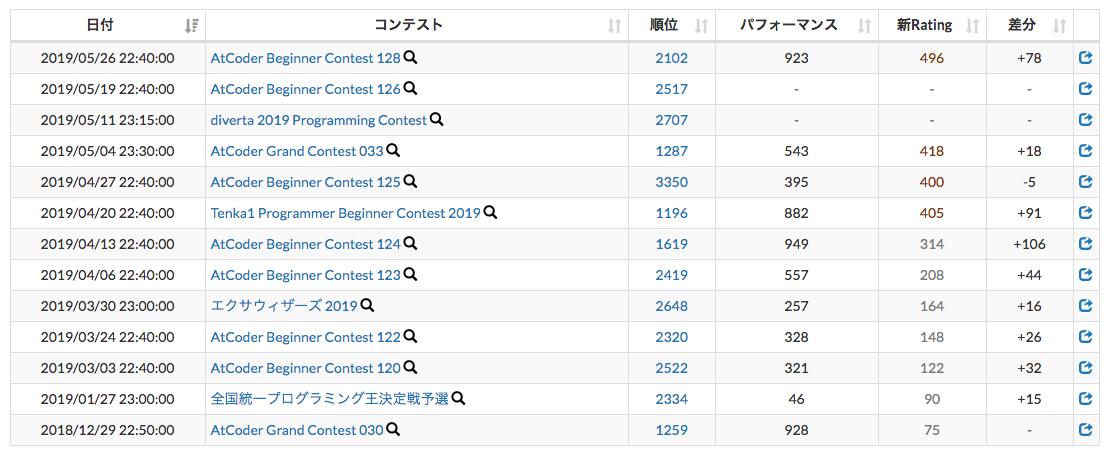Sort table by コンテスト column header
Screen dimensions: 1107x452
417,25
